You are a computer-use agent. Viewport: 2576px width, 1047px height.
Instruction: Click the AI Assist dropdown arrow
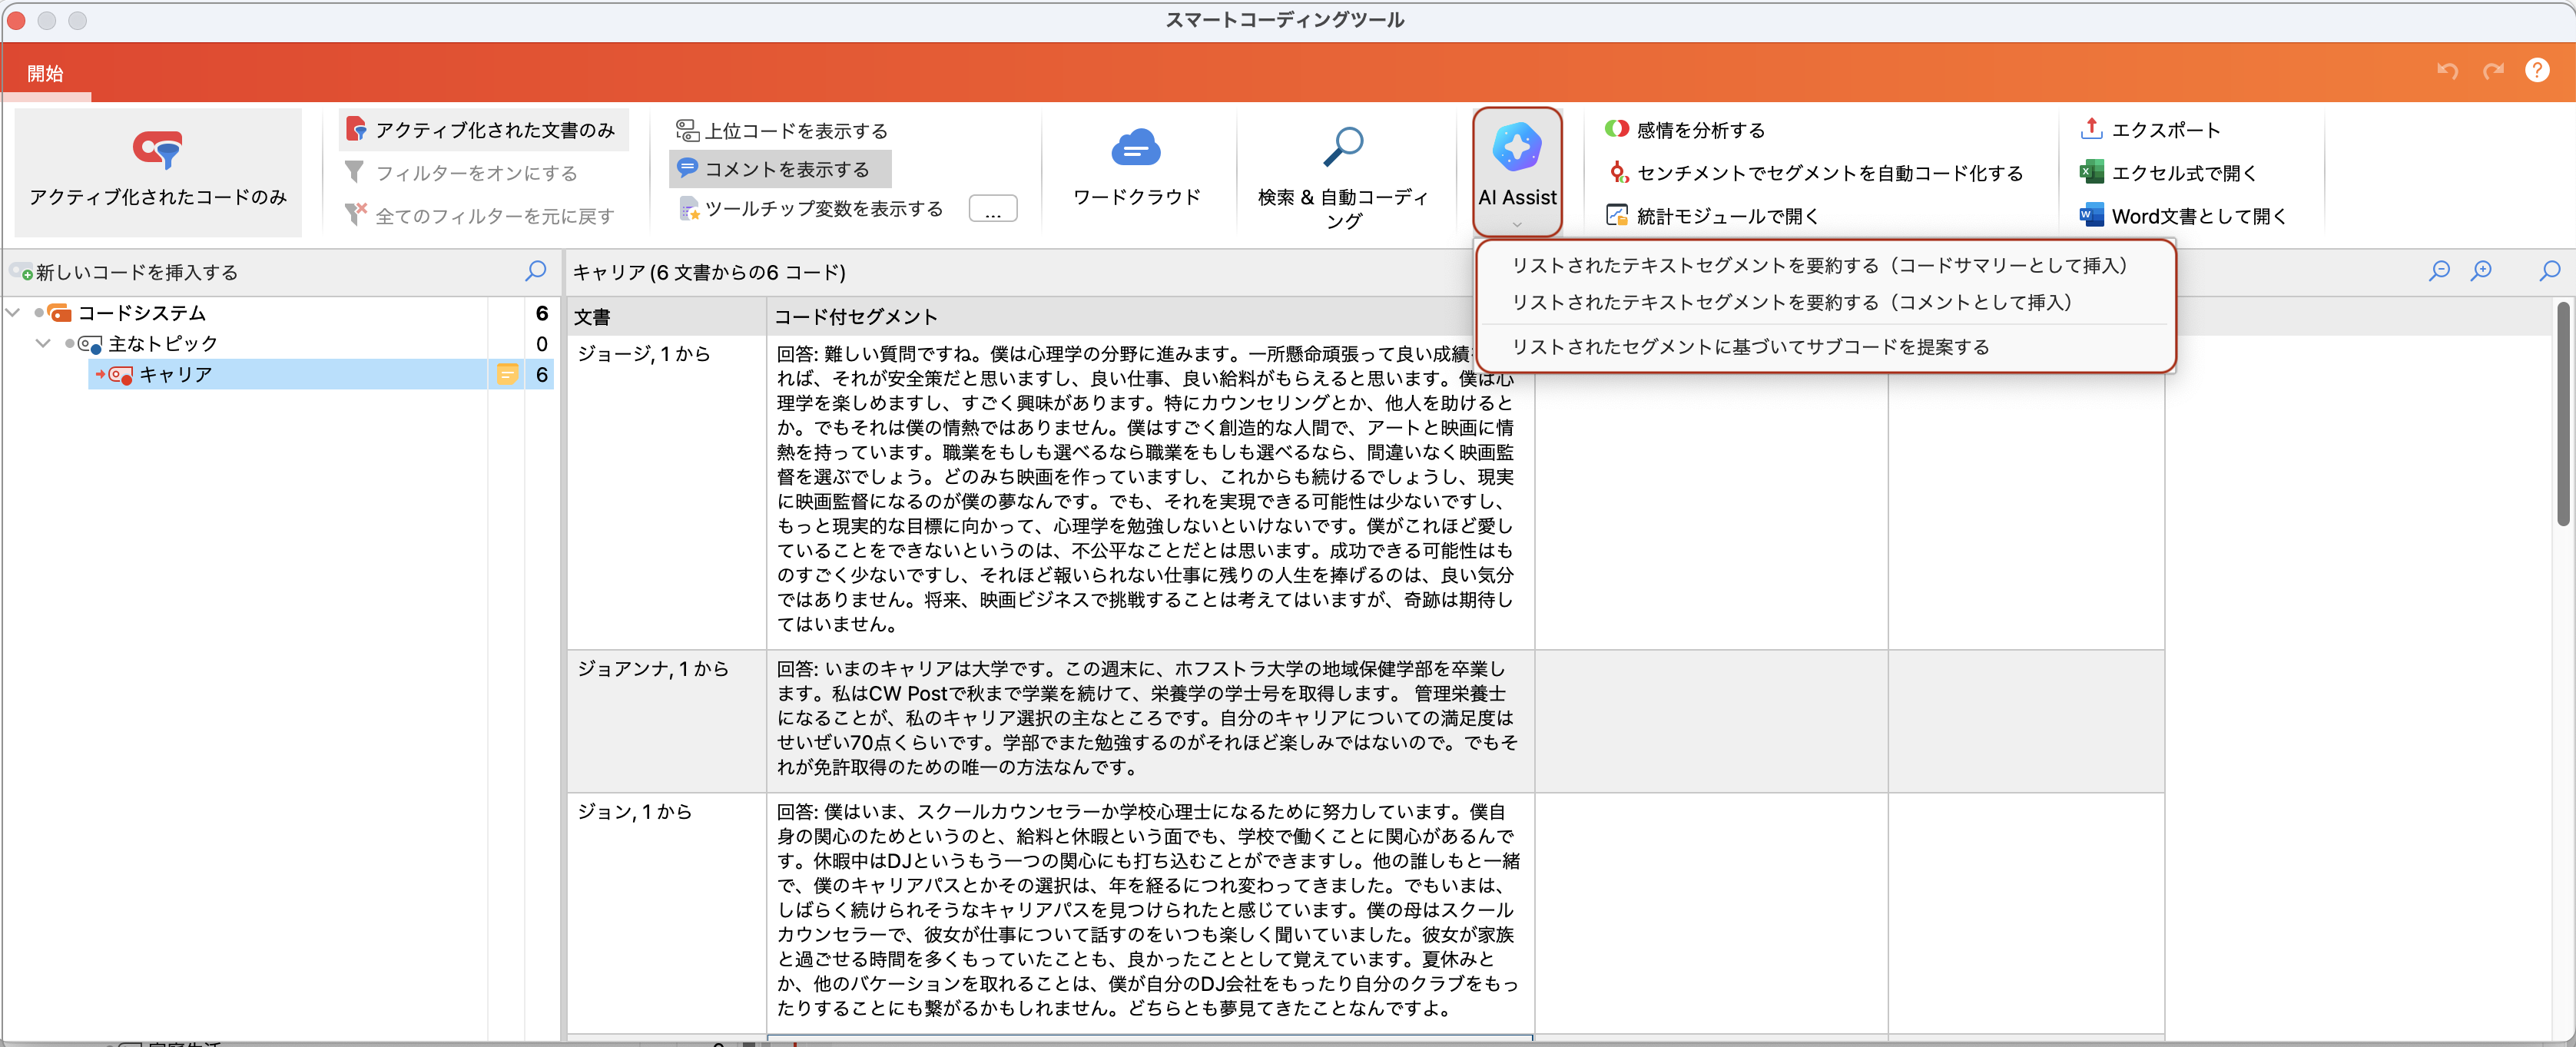click(1516, 224)
